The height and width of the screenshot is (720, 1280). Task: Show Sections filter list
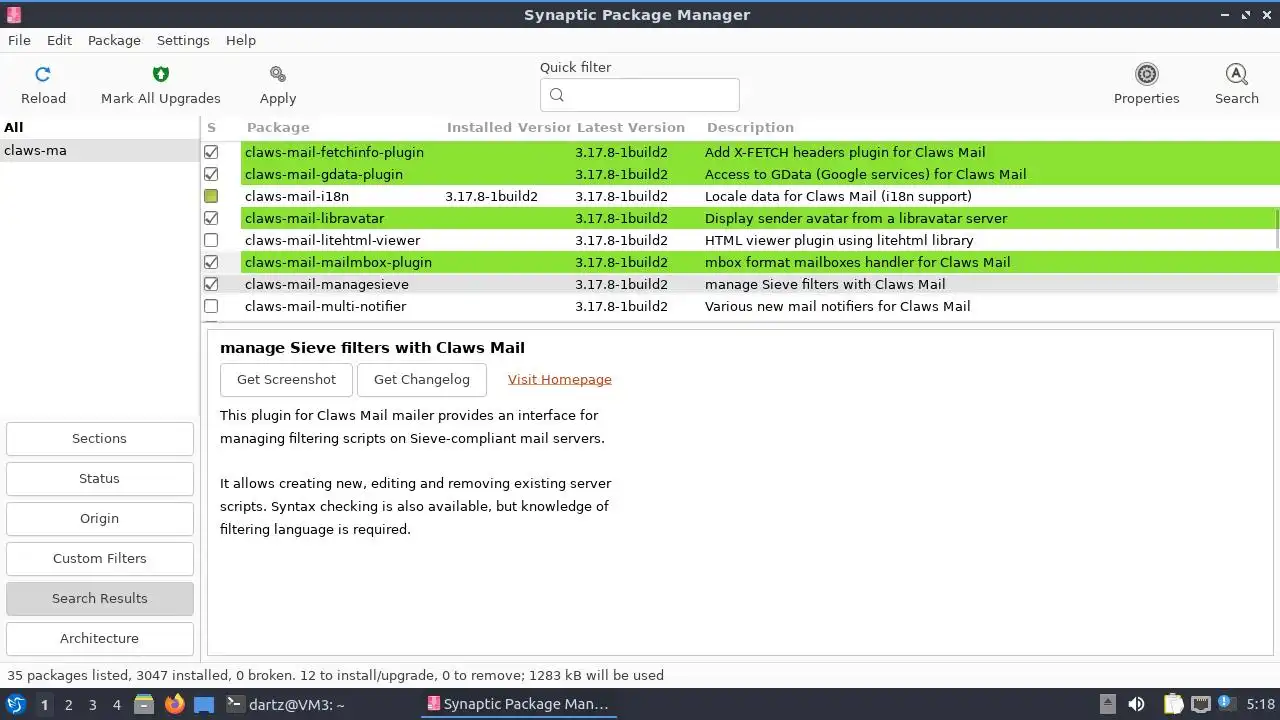point(99,438)
